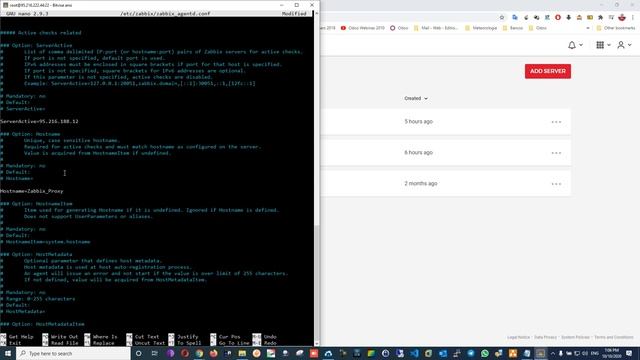This screenshot has height=360, width=640.
Task: Place cursor on ServerActive=95.216.188.12 line
Action: tap(40, 121)
